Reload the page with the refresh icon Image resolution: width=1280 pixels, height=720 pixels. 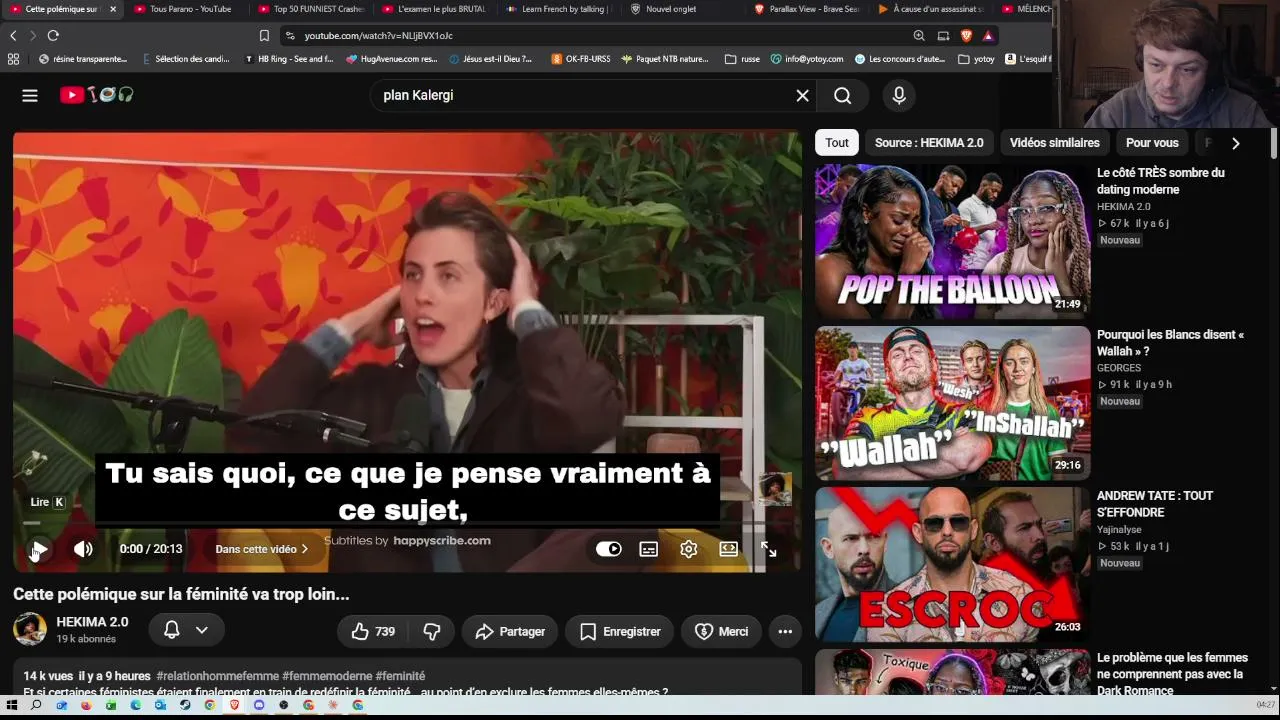pos(53,35)
